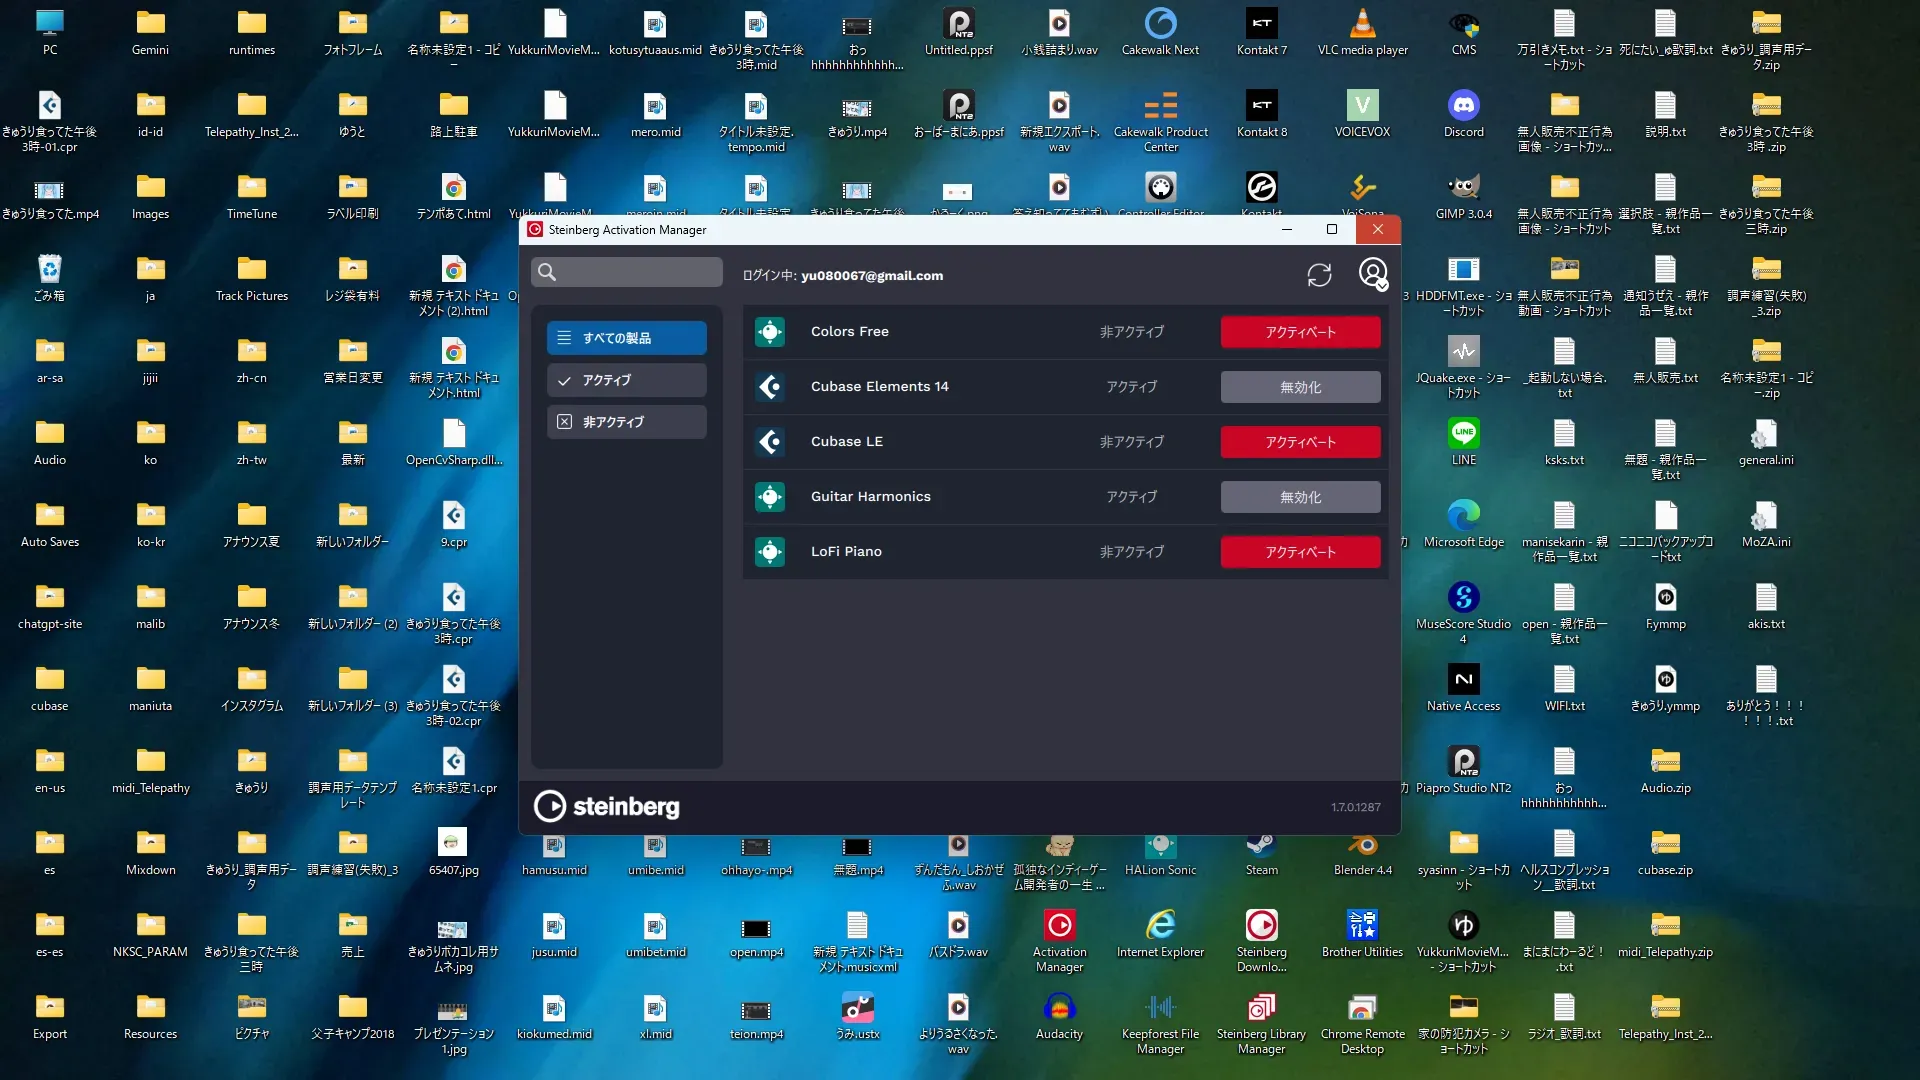1920x1080 pixels.
Task: Open the VLC media player desktop icon
Action: coord(1362,24)
